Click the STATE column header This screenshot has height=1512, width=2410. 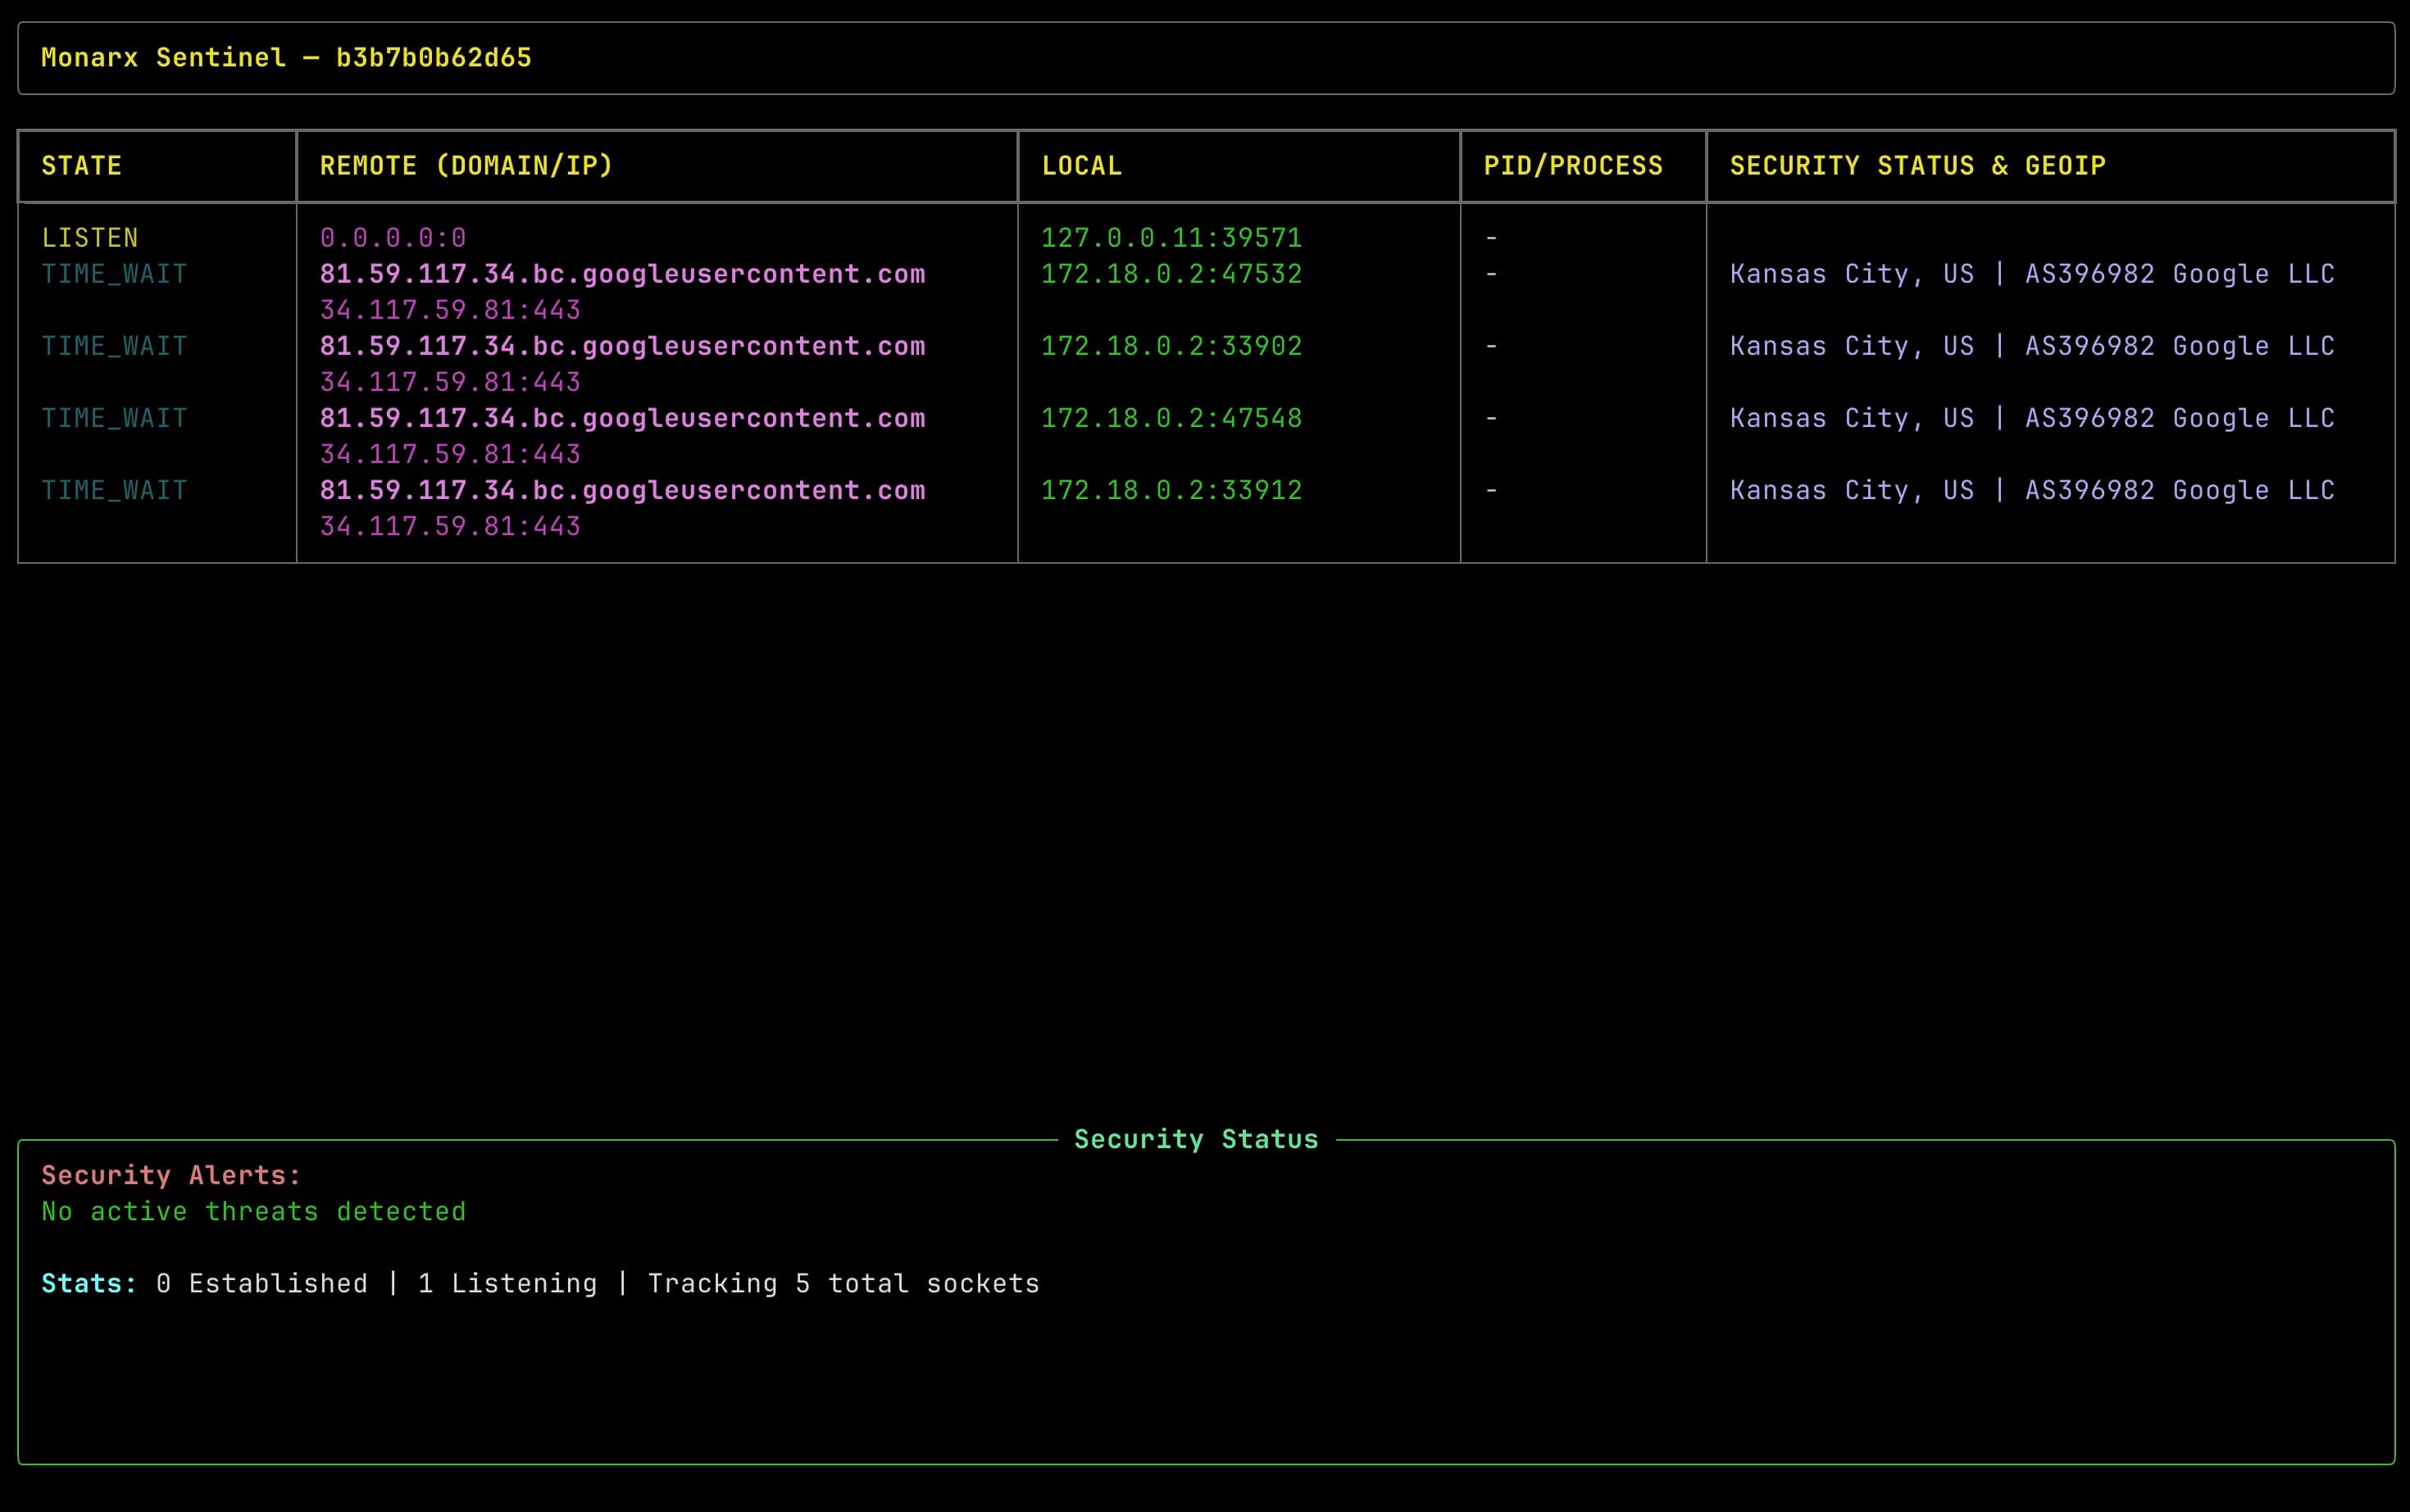click(x=82, y=165)
